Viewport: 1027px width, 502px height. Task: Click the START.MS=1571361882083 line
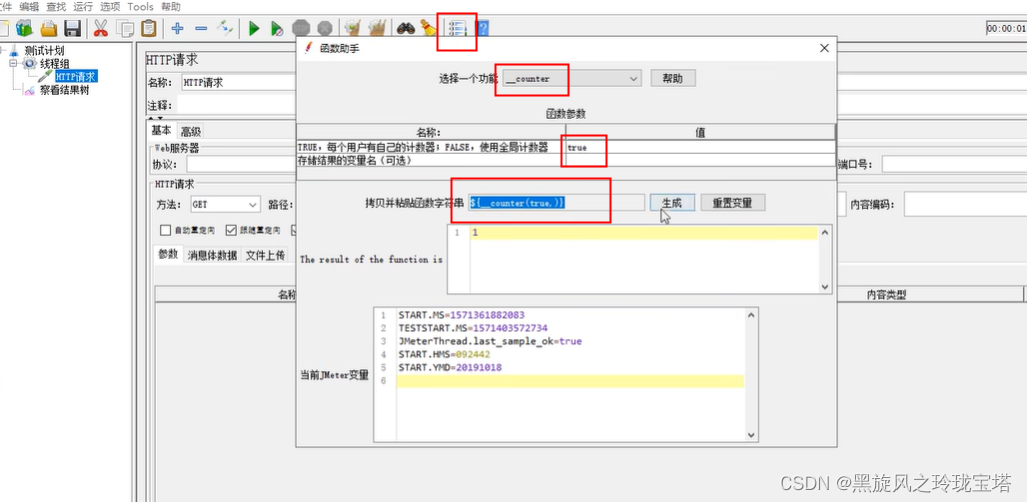coord(461,315)
